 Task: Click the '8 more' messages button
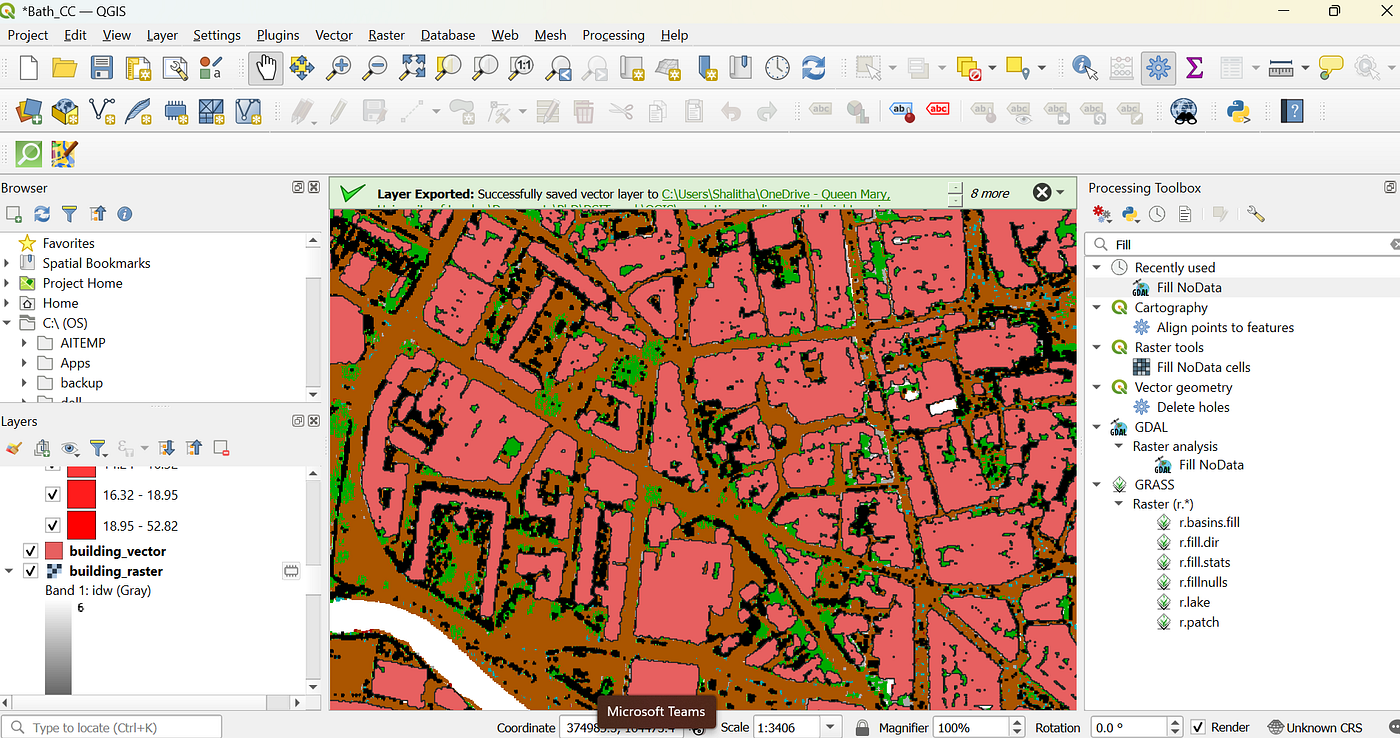[x=990, y=193]
